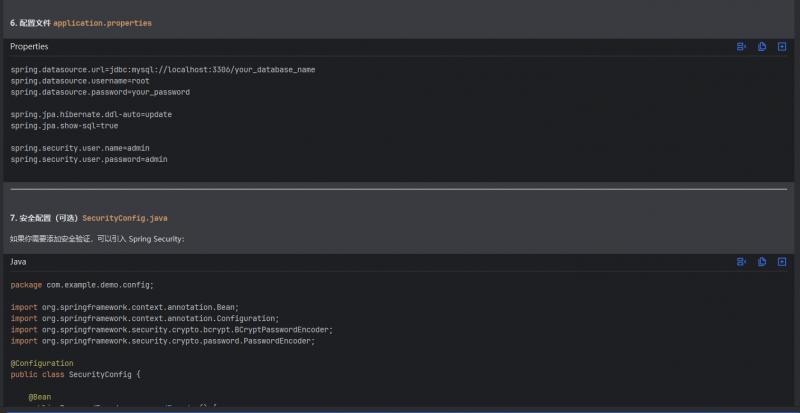
Task: Click the application.properties inline code in heading
Action: coord(102,22)
